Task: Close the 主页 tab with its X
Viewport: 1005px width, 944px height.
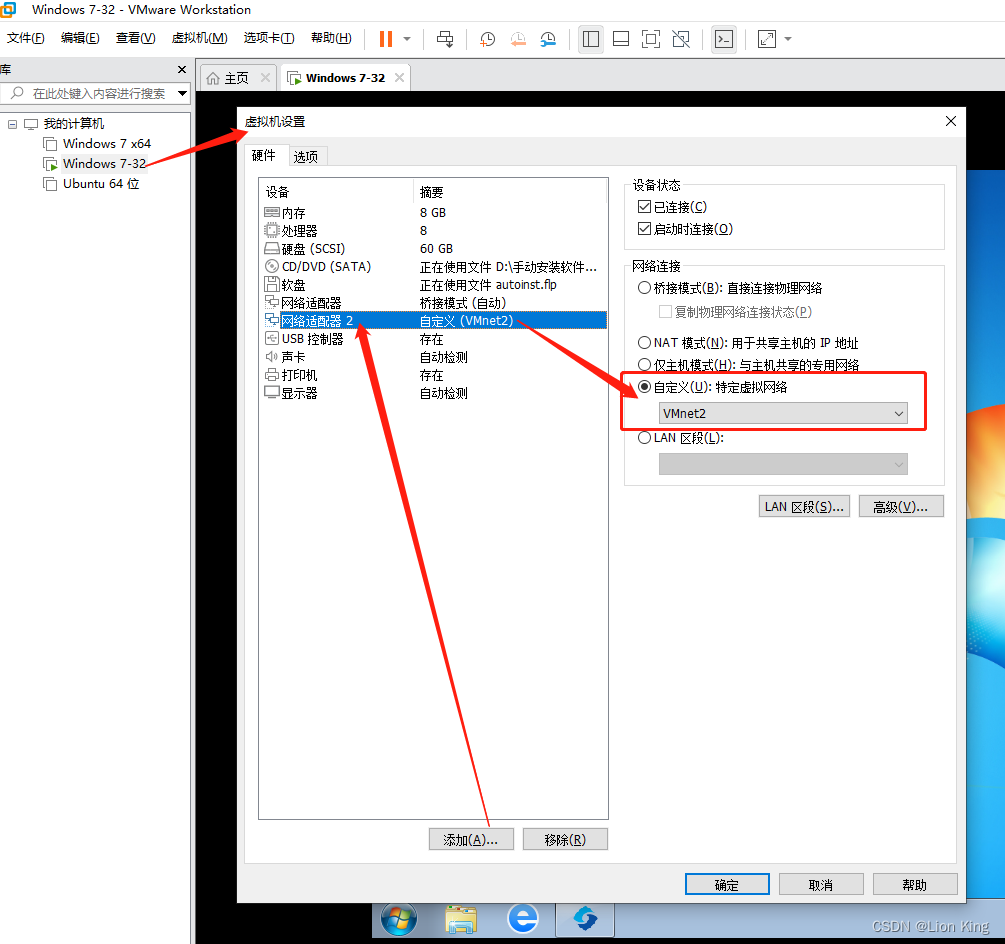Action: click(x=265, y=78)
